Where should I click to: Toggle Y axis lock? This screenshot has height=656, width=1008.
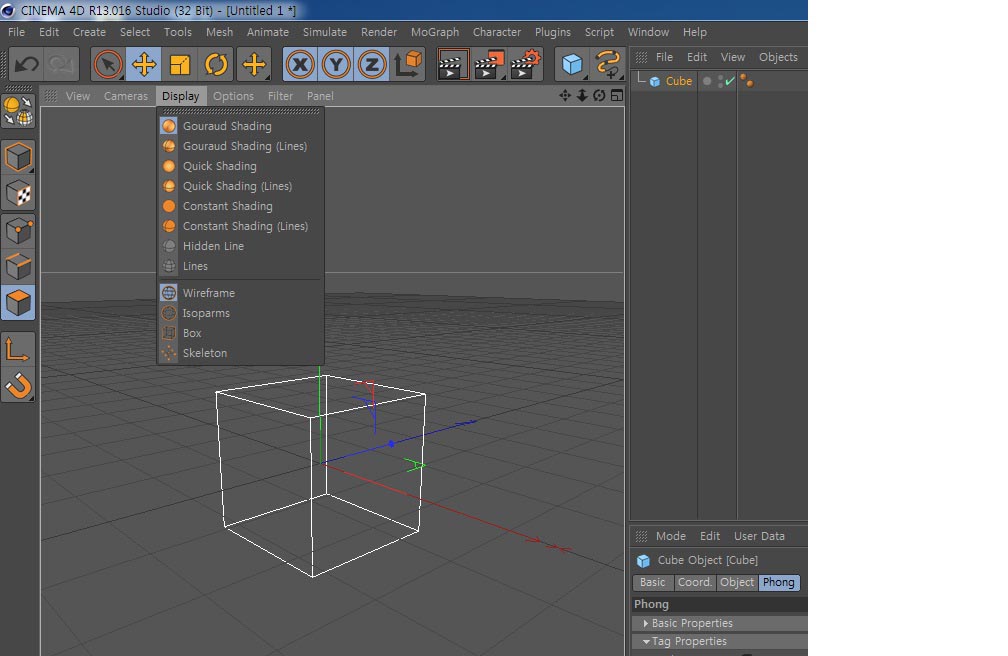[x=336, y=65]
